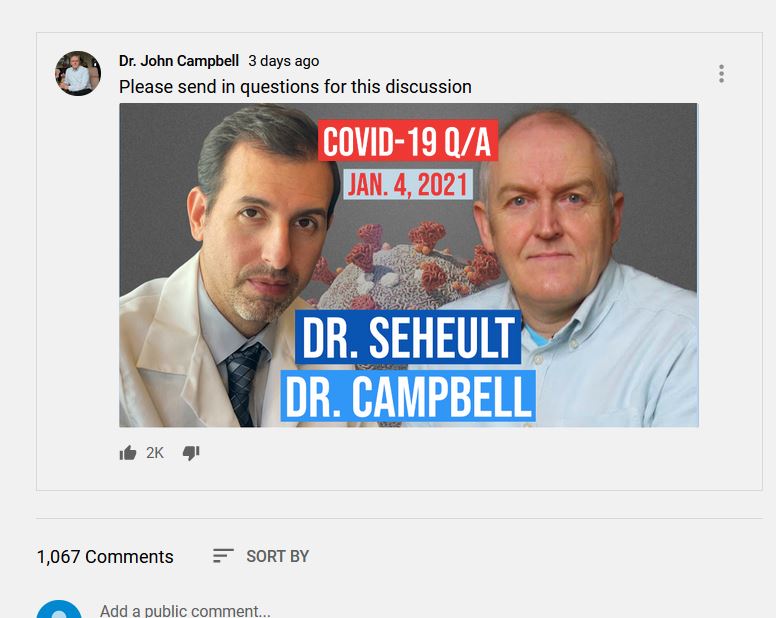Screen dimensions: 776x618
Task: Open the three-dot post options menu
Action: click(722, 74)
